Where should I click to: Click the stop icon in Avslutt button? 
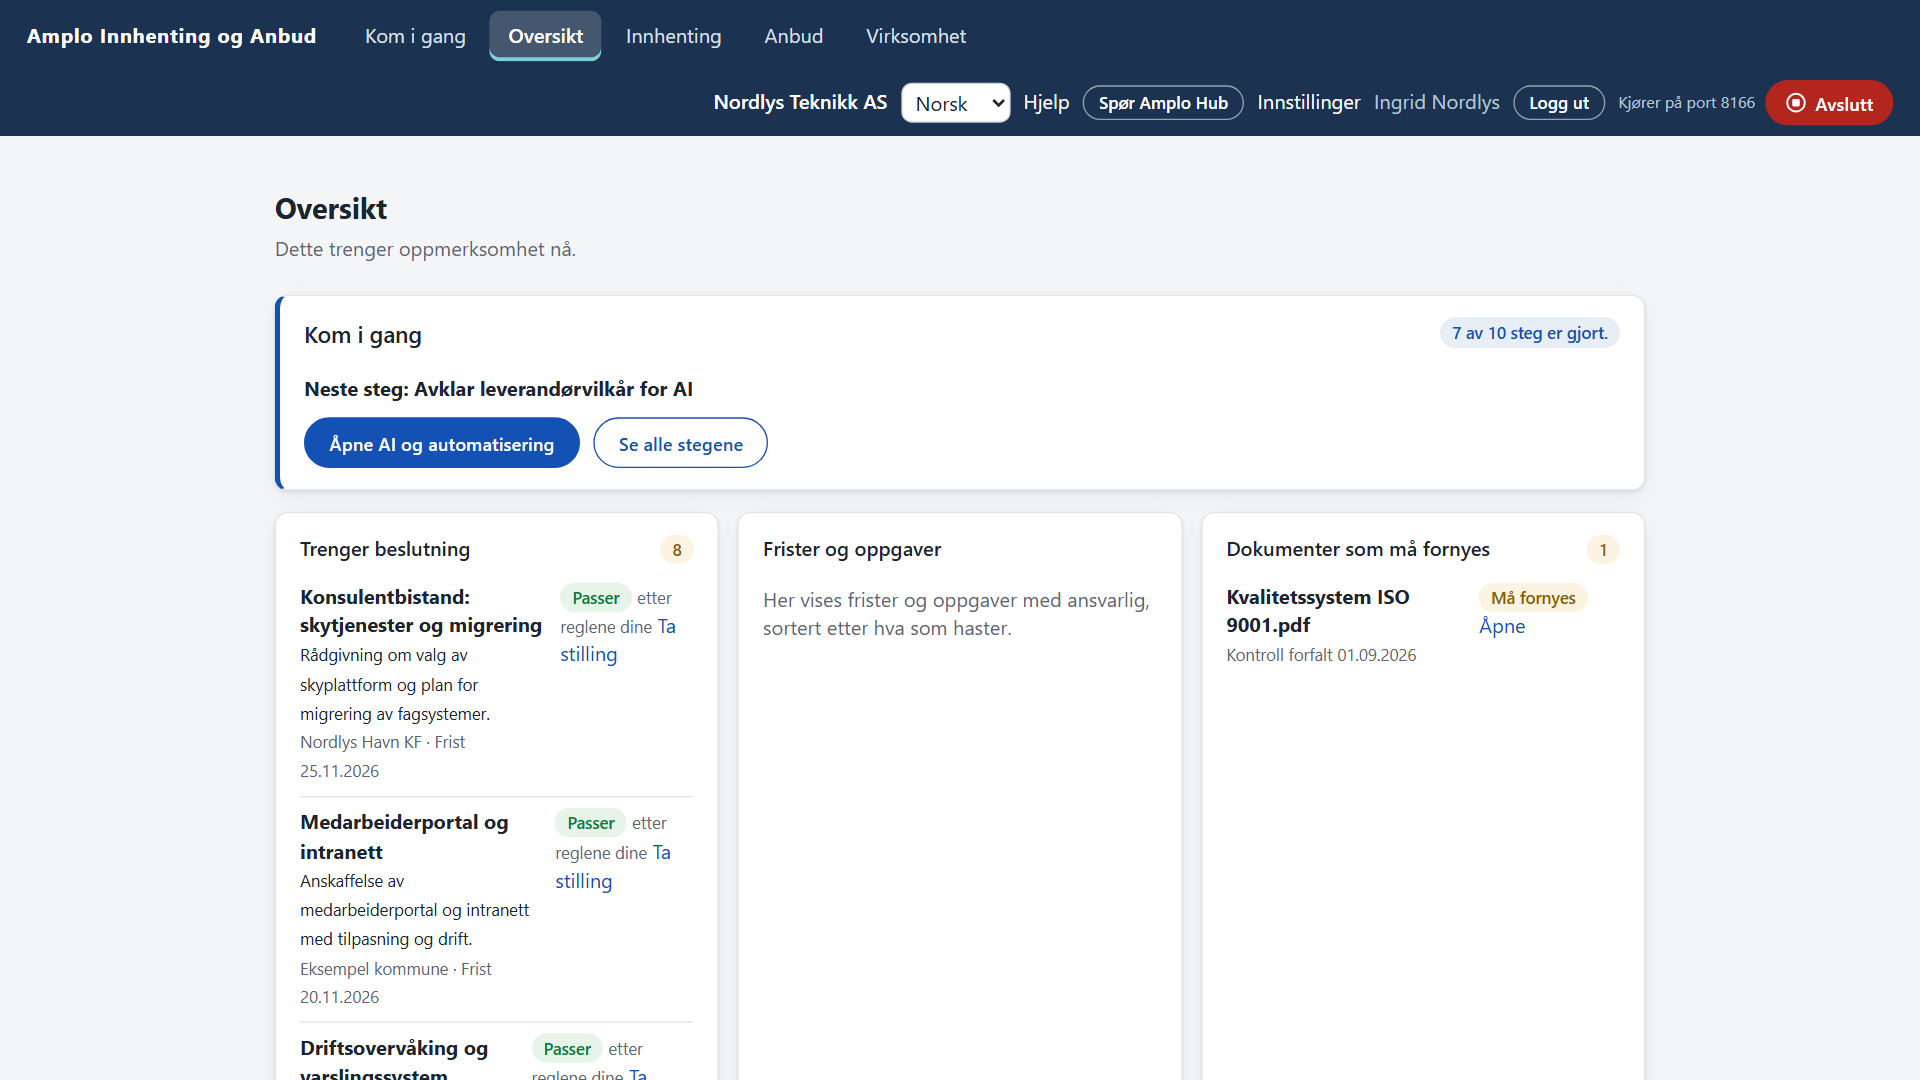pyautogui.click(x=1796, y=103)
